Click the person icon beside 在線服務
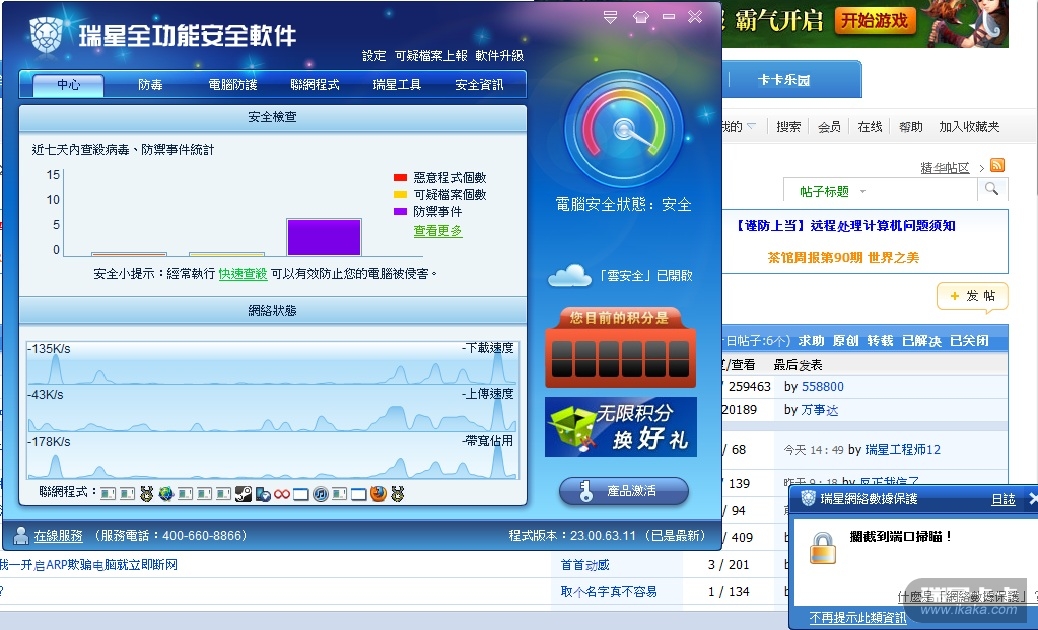Viewport: 1038px width, 630px height. point(21,535)
